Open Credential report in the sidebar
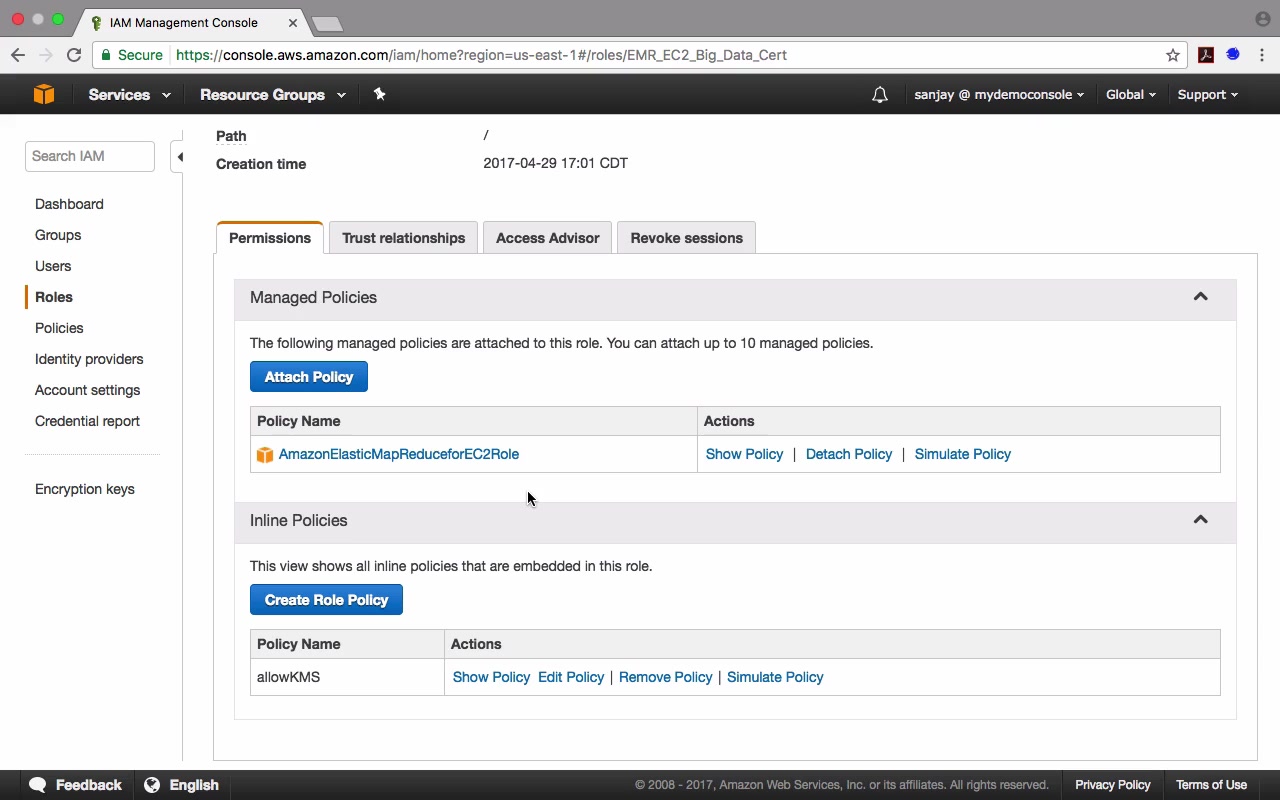Viewport: 1280px width, 800px height. coord(87,421)
